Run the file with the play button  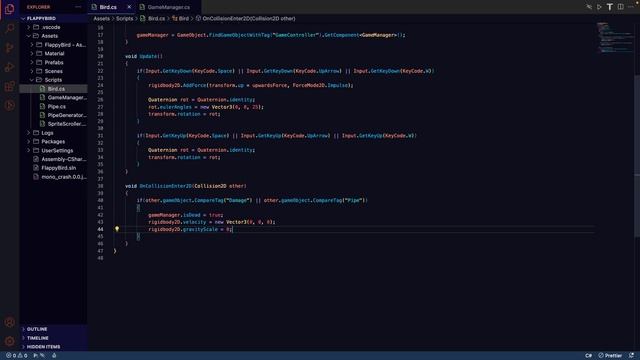[599, 7]
